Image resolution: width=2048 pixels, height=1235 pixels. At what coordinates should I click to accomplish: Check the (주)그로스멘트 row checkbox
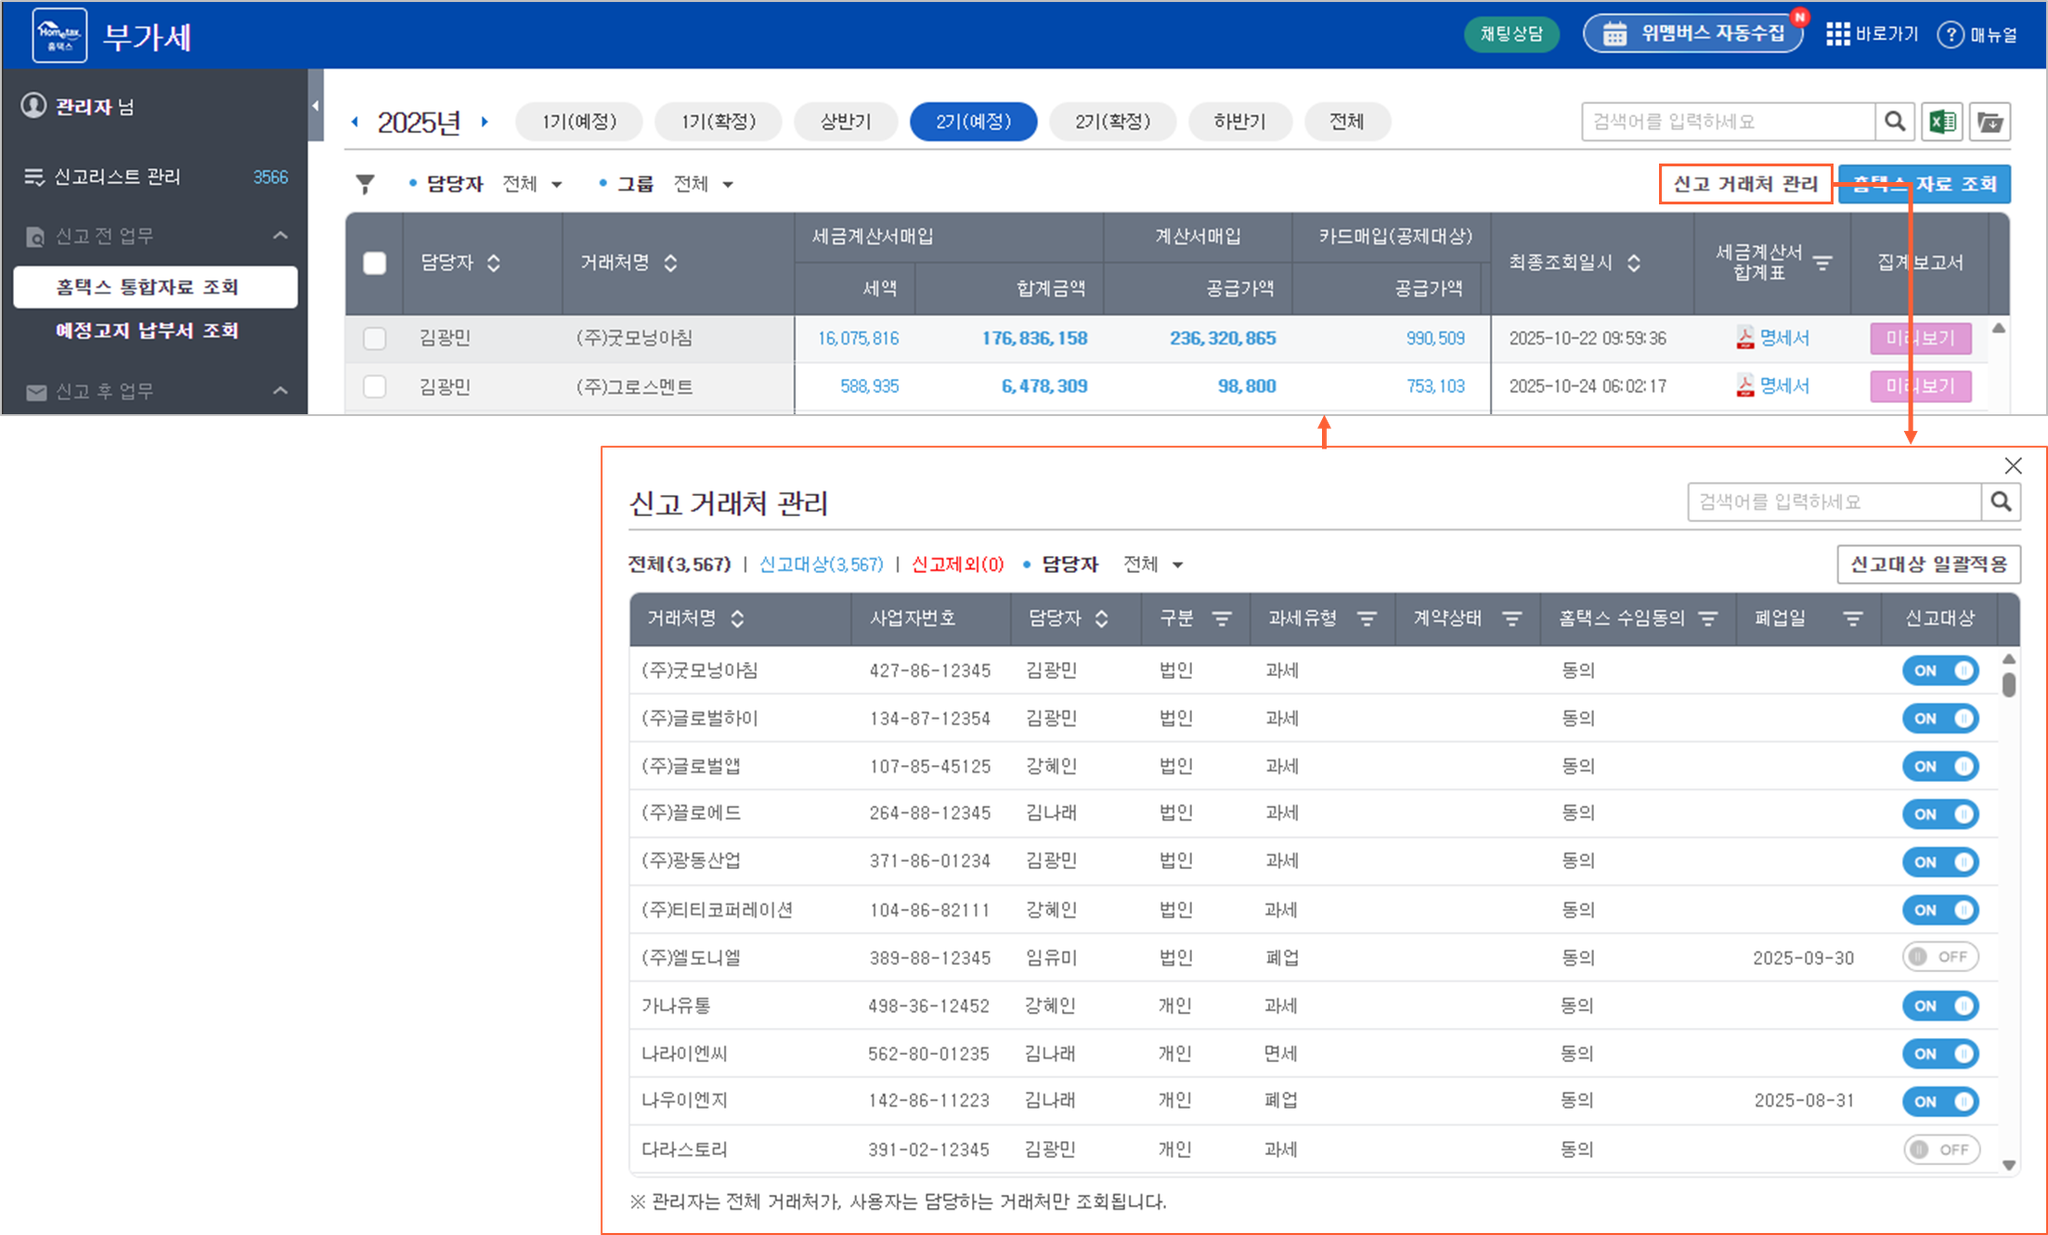pos(374,386)
